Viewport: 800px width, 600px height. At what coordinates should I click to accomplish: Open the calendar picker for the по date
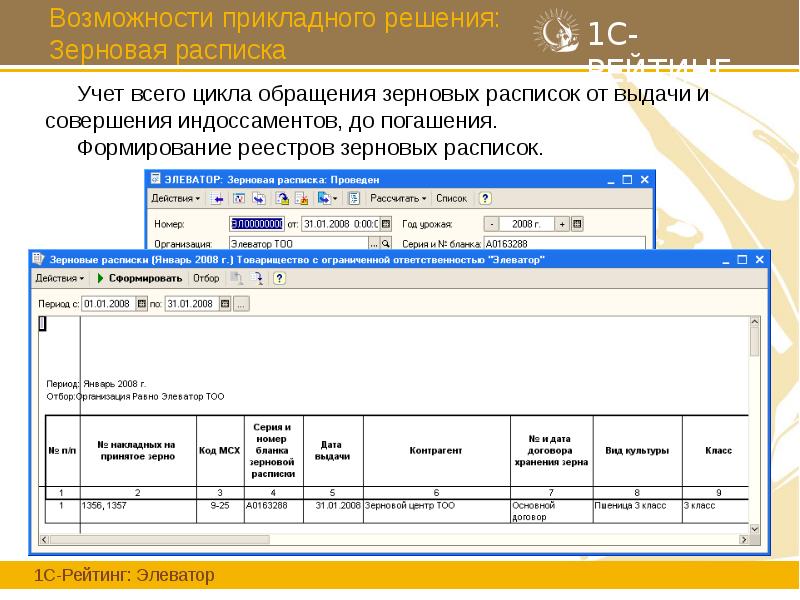(224, 304)
